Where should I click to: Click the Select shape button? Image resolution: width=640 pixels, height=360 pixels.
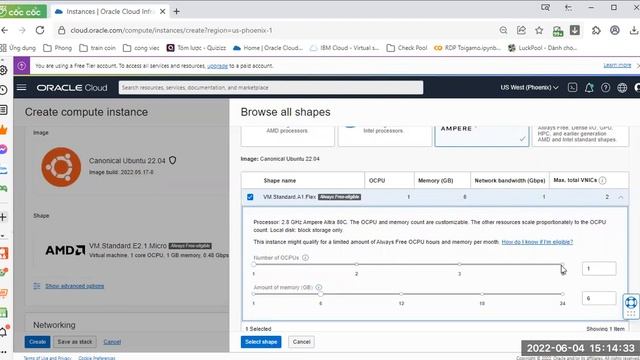(x=261, y=342)
